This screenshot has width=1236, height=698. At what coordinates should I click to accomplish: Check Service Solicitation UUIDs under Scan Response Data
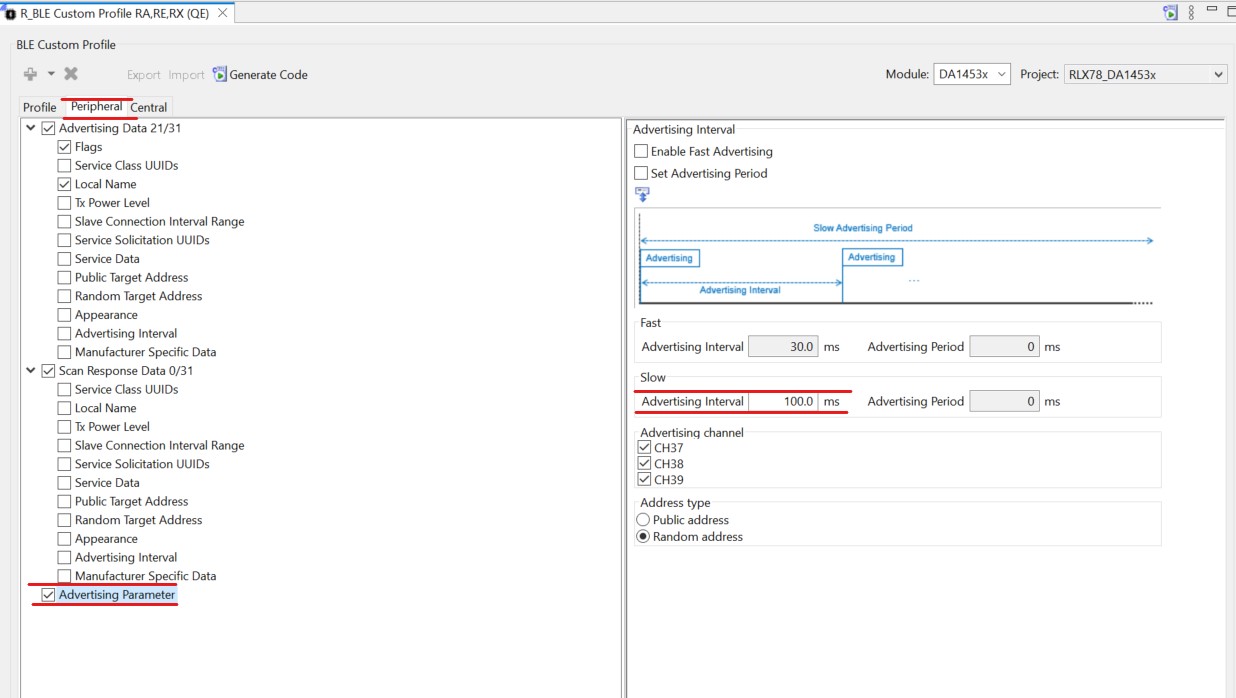click(x=64, y=464)
